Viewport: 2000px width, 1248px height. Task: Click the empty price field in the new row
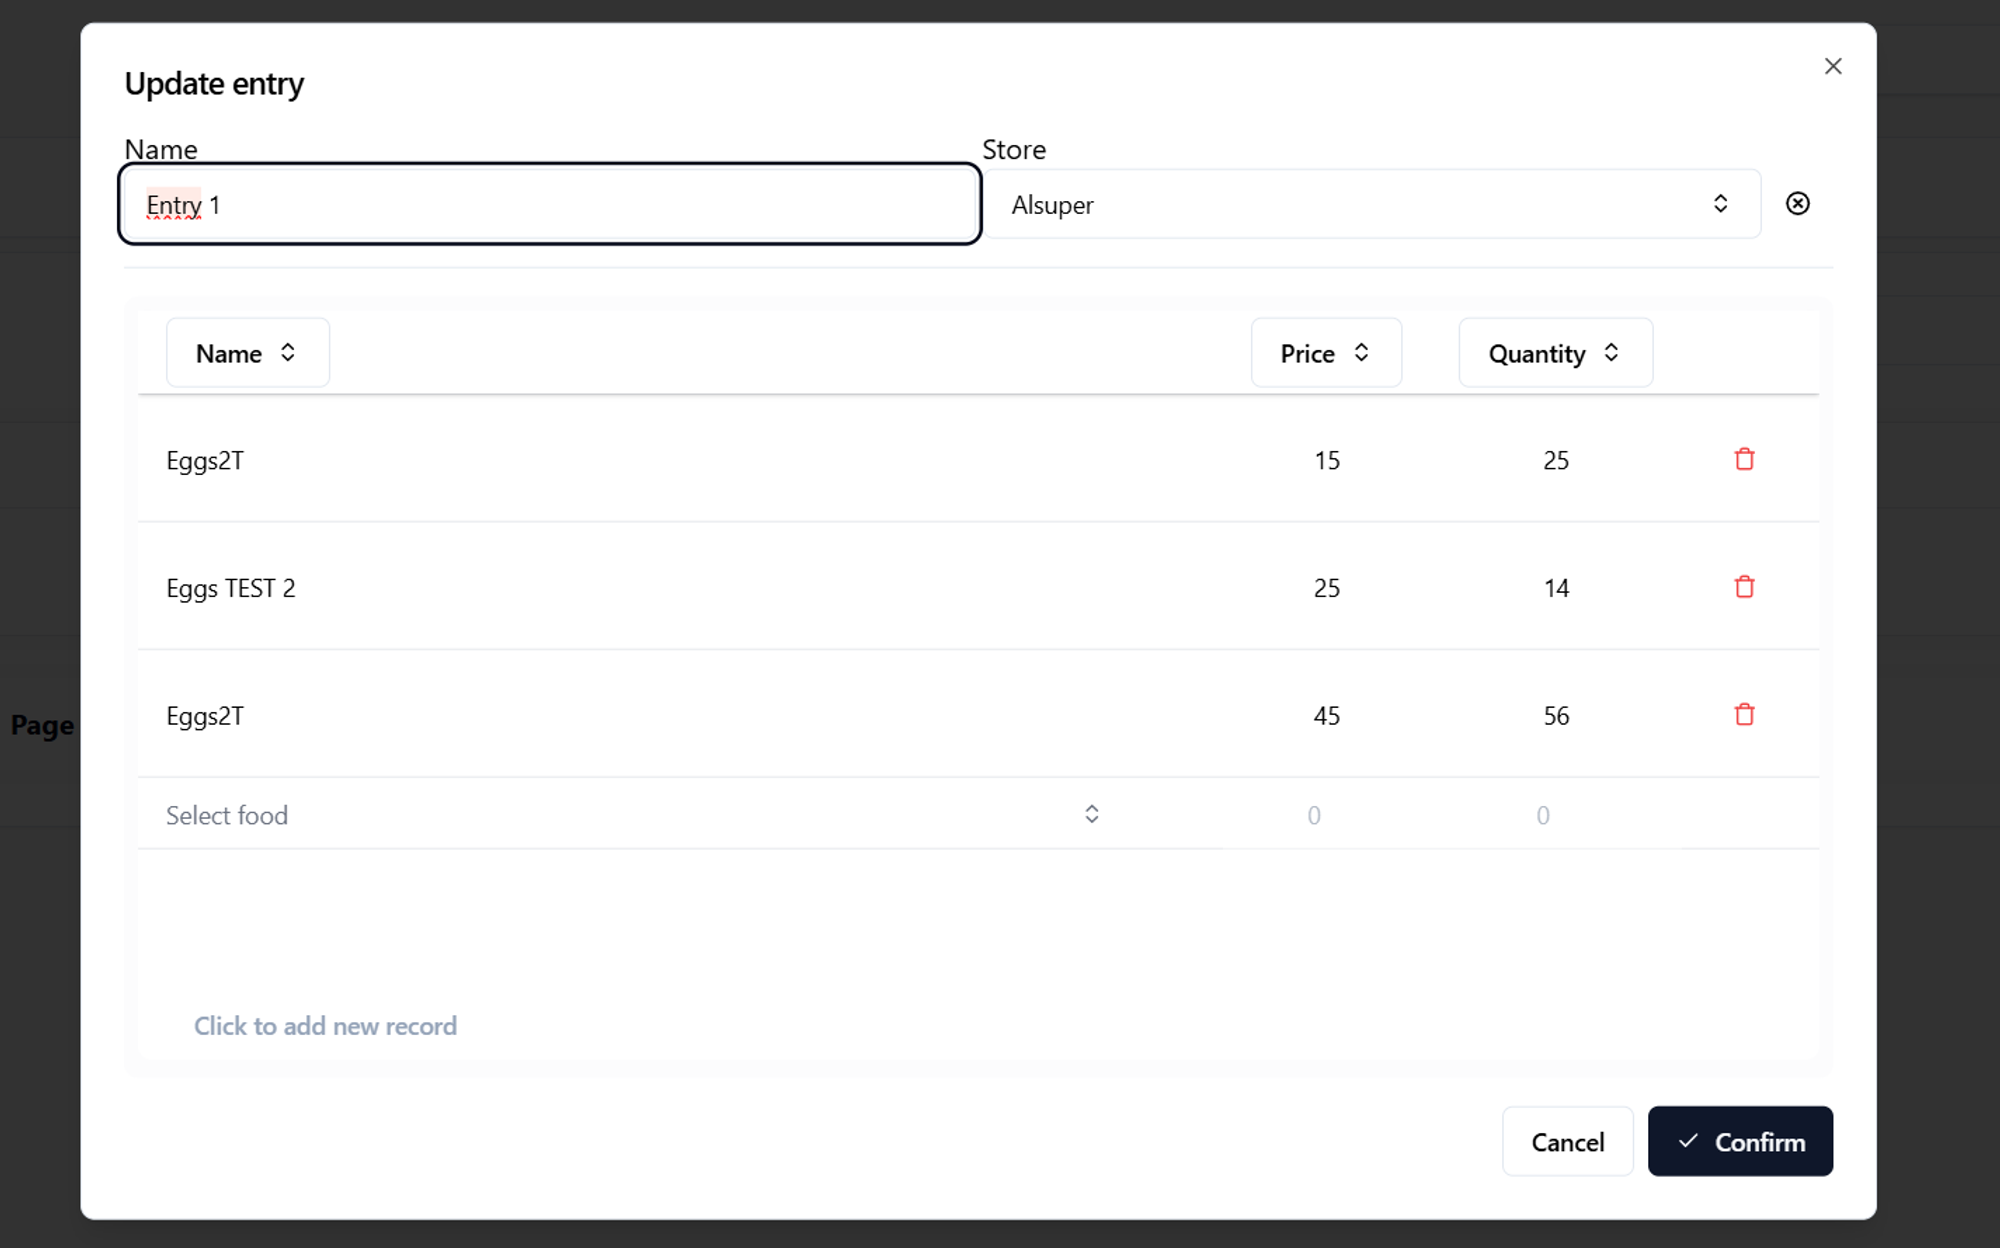pyautogui.click(x=1313, y=814)
